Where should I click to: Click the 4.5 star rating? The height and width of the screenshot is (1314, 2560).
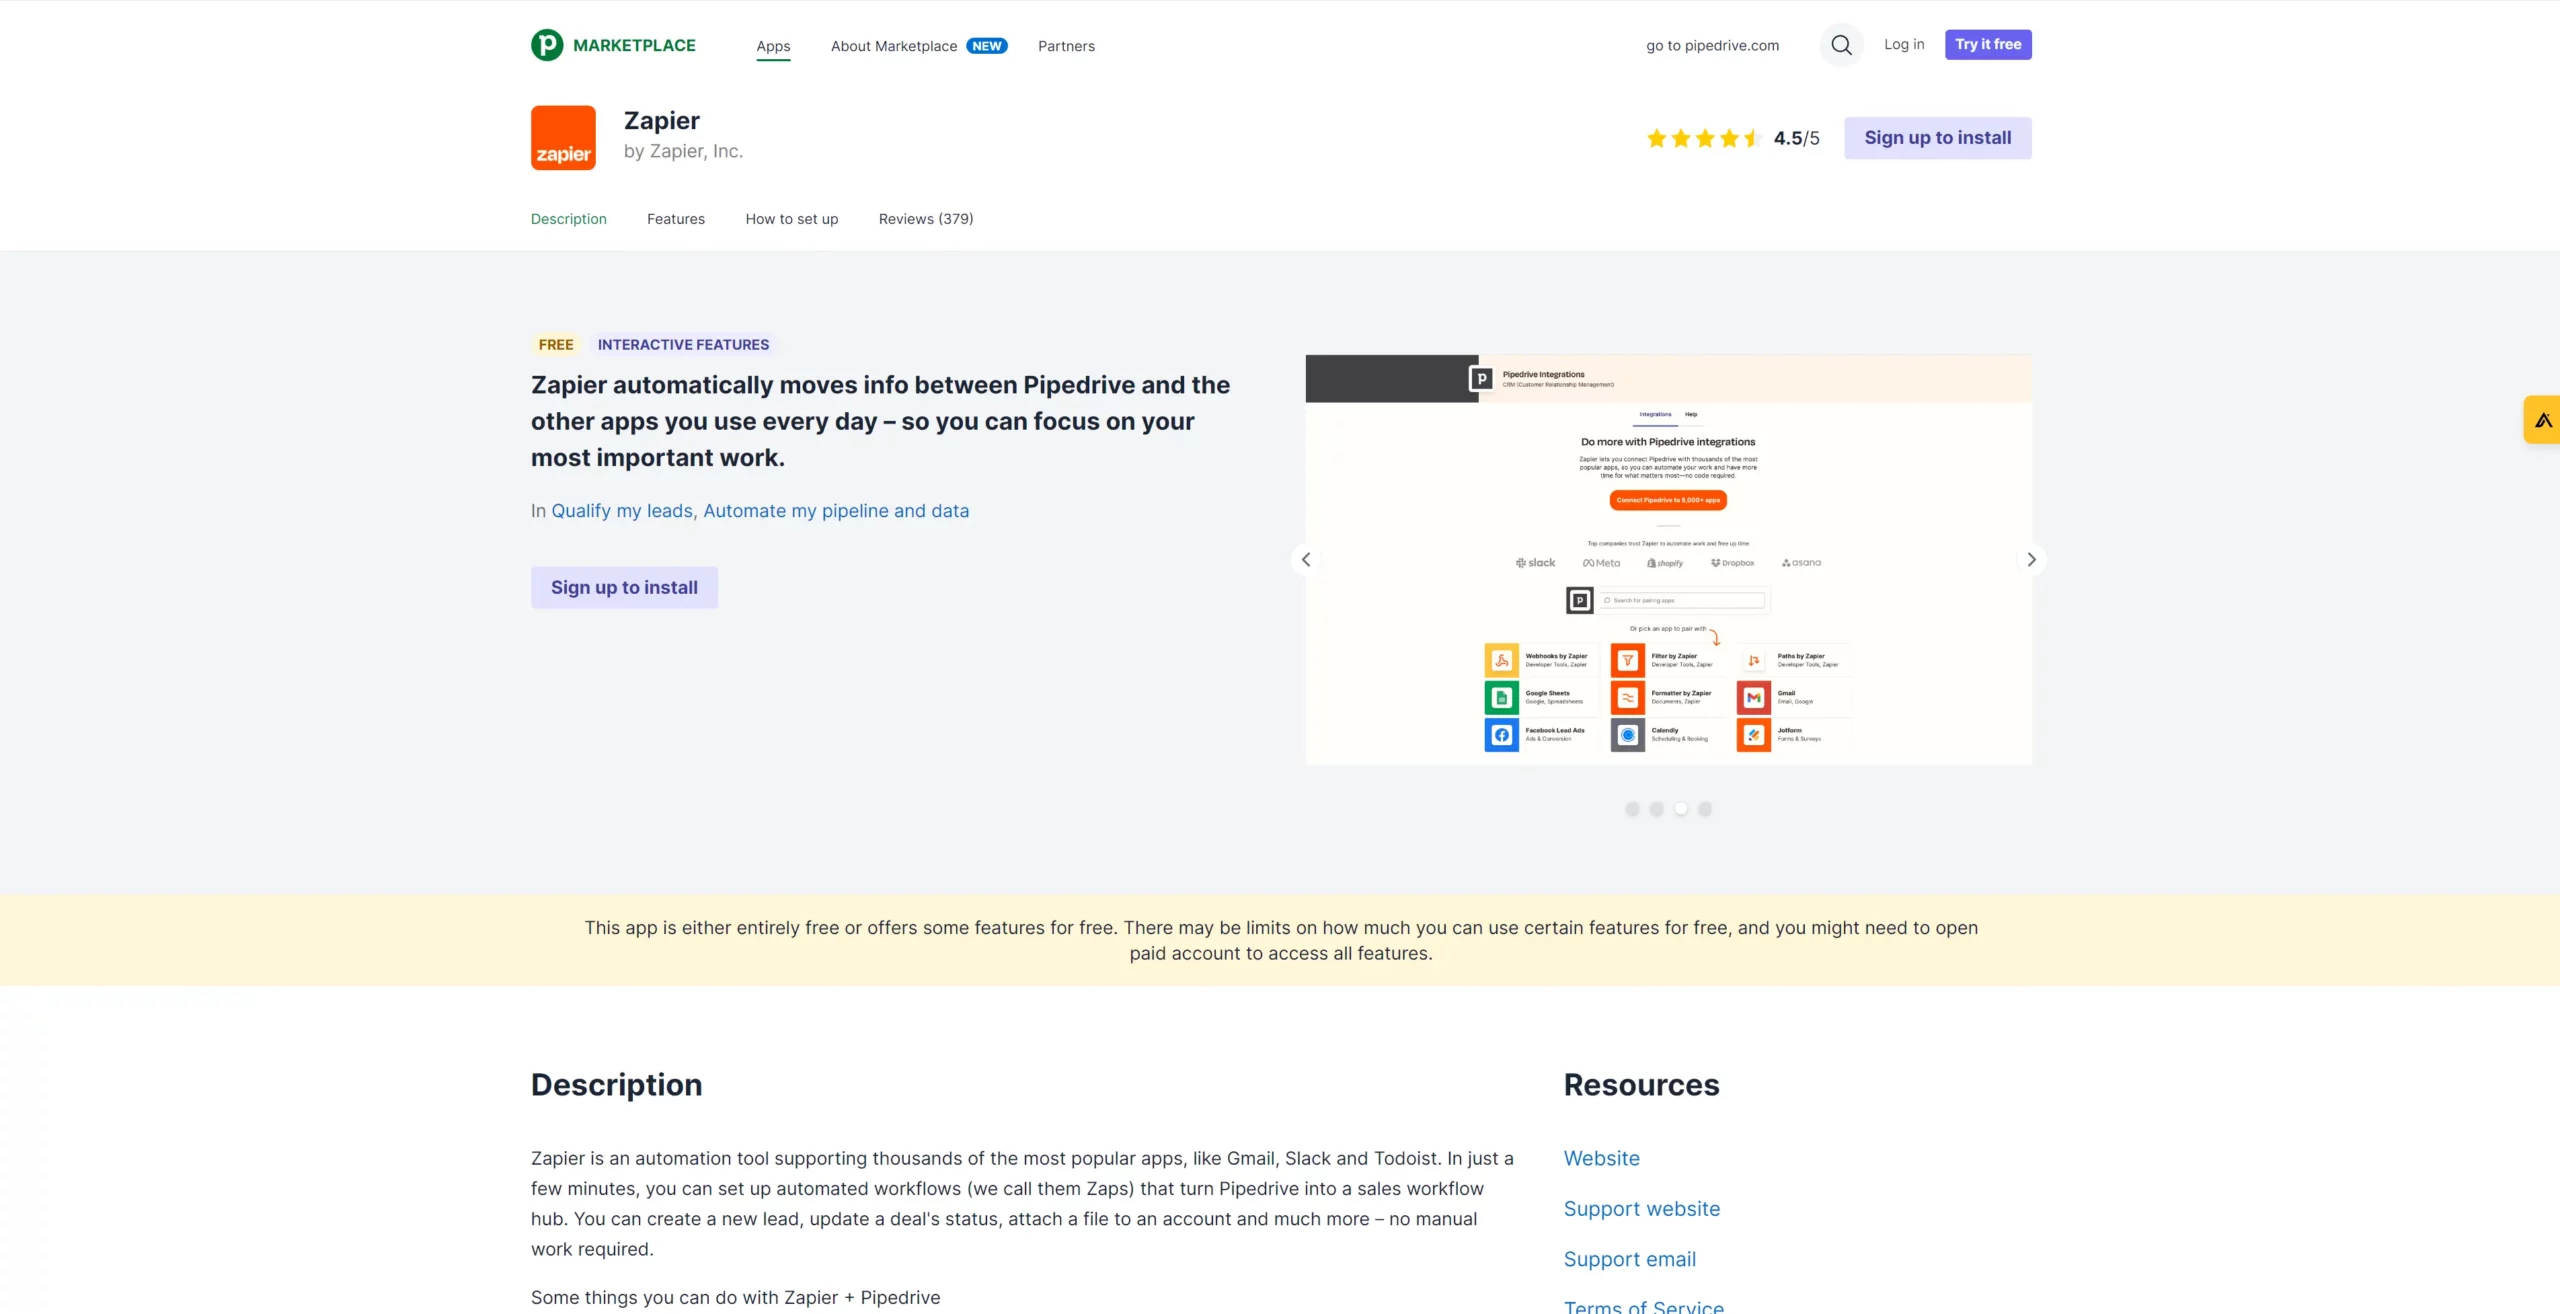[1701, 138]
